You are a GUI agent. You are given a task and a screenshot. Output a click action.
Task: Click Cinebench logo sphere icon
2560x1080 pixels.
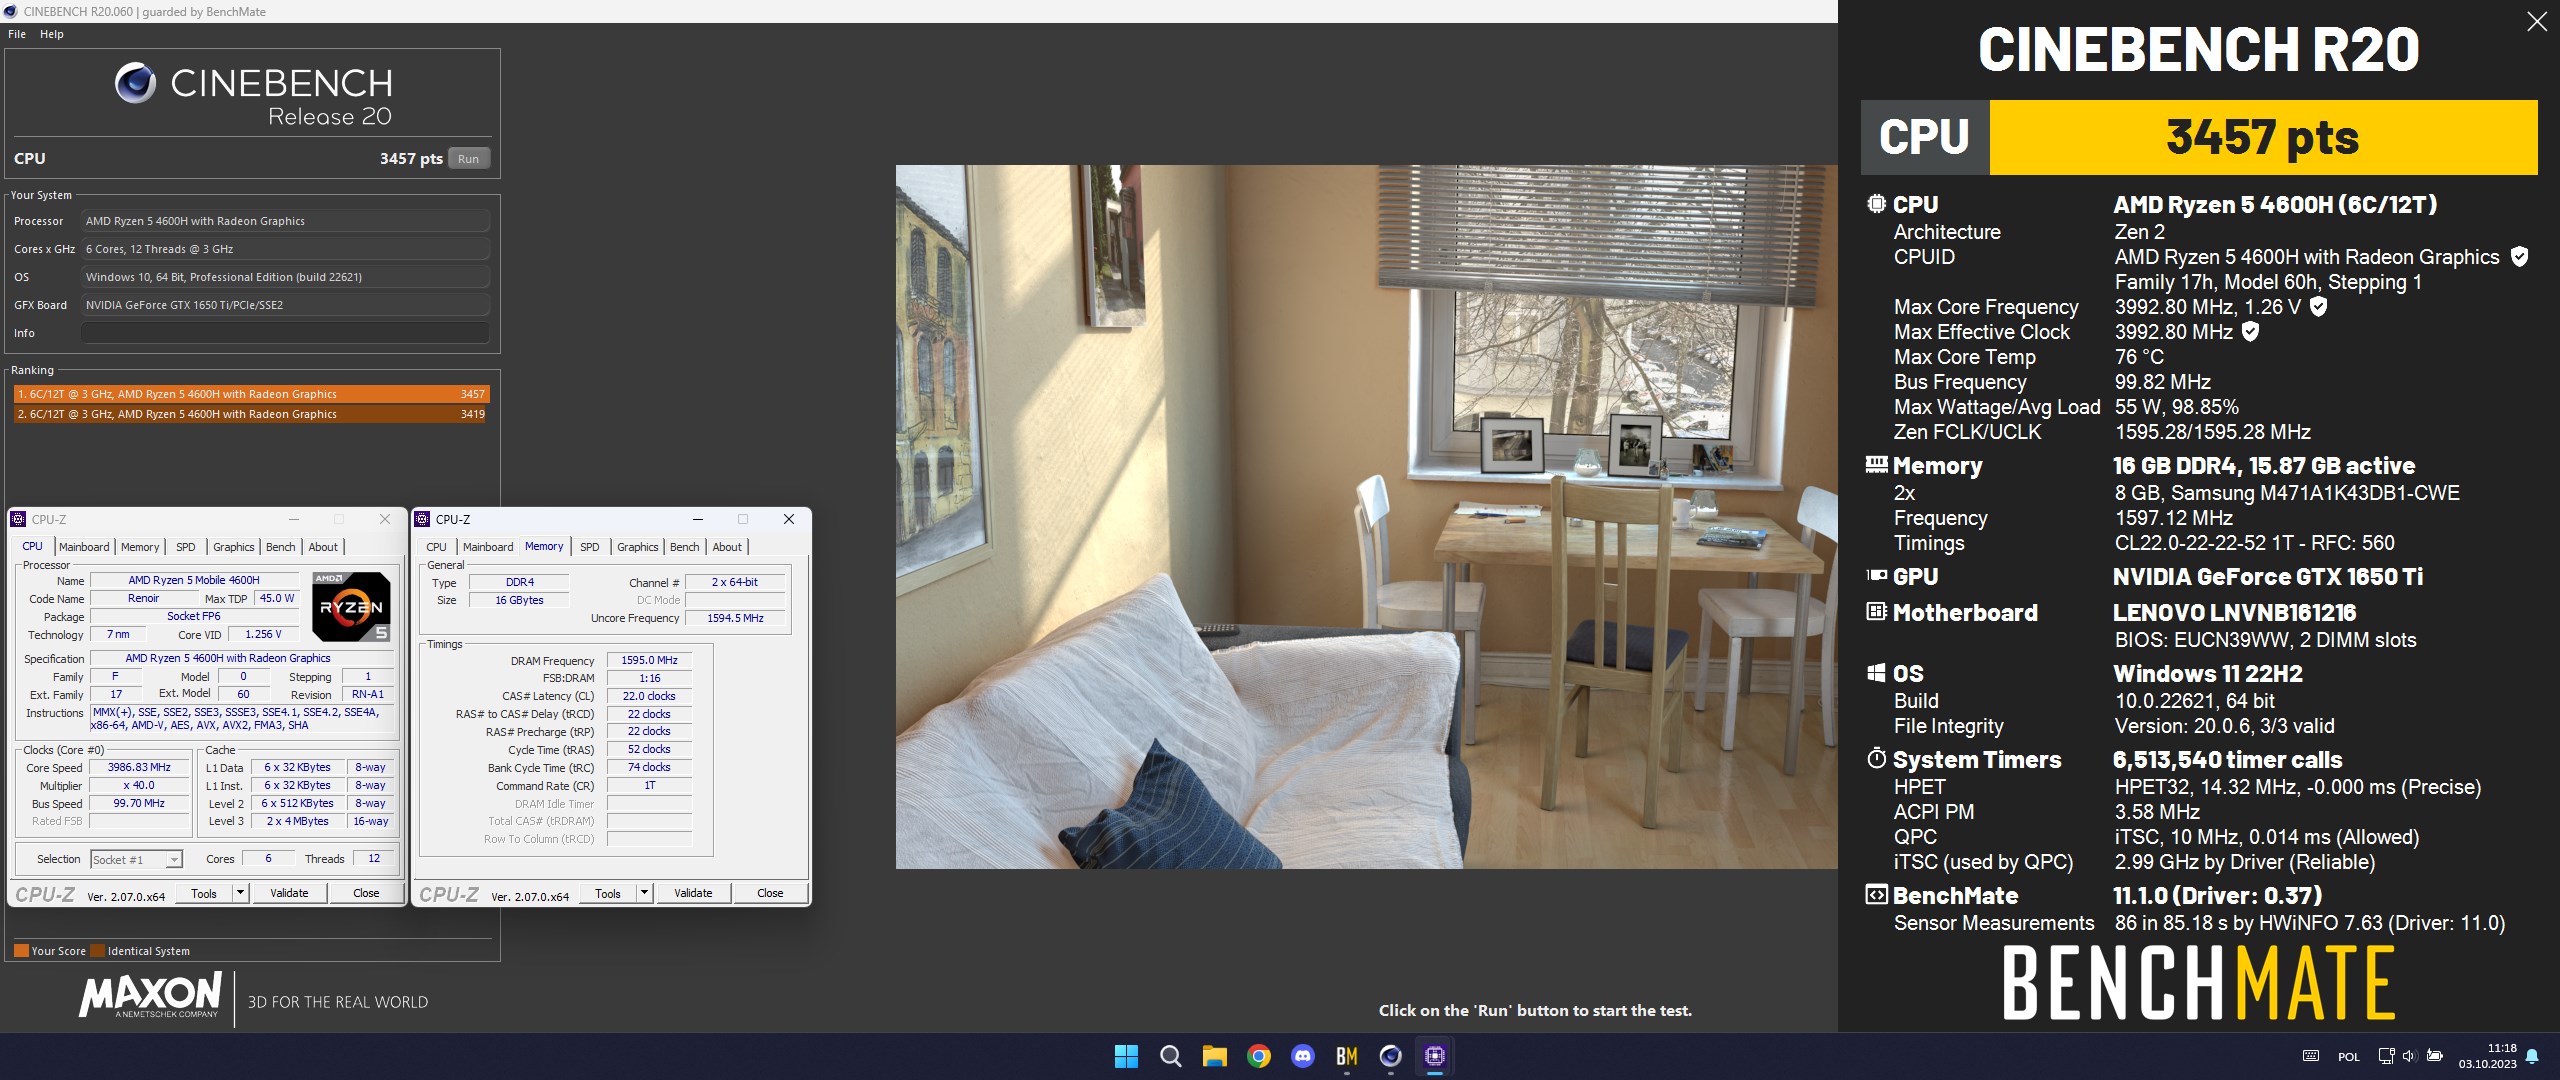(135, 83)
